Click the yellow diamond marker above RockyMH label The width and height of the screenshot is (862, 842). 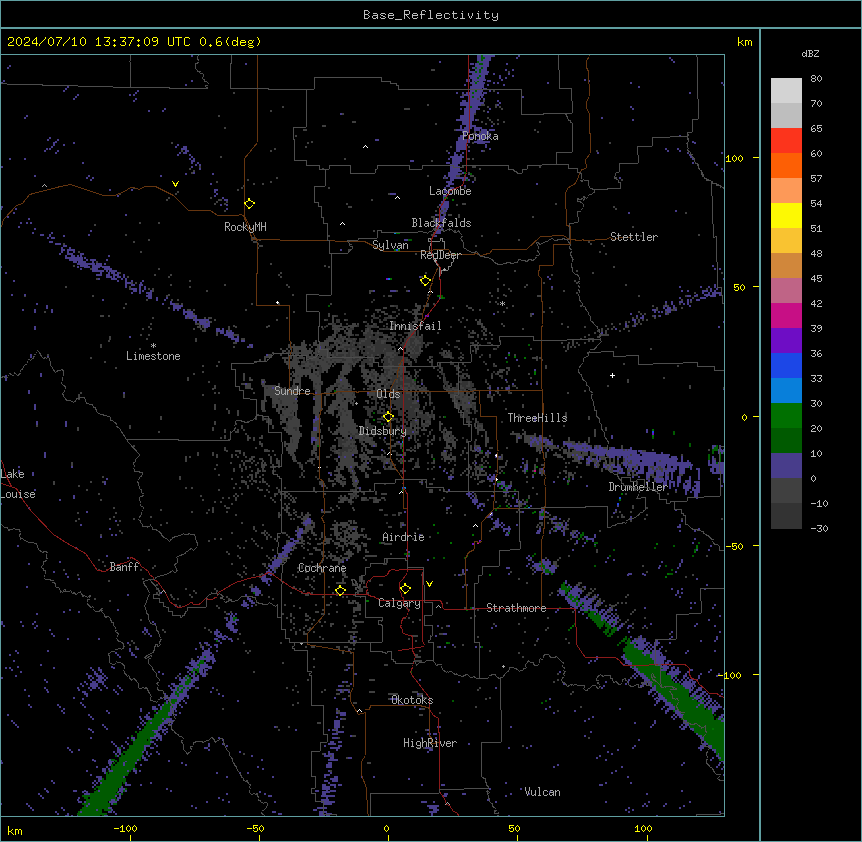pyautogui.click(x=250, y=204)
